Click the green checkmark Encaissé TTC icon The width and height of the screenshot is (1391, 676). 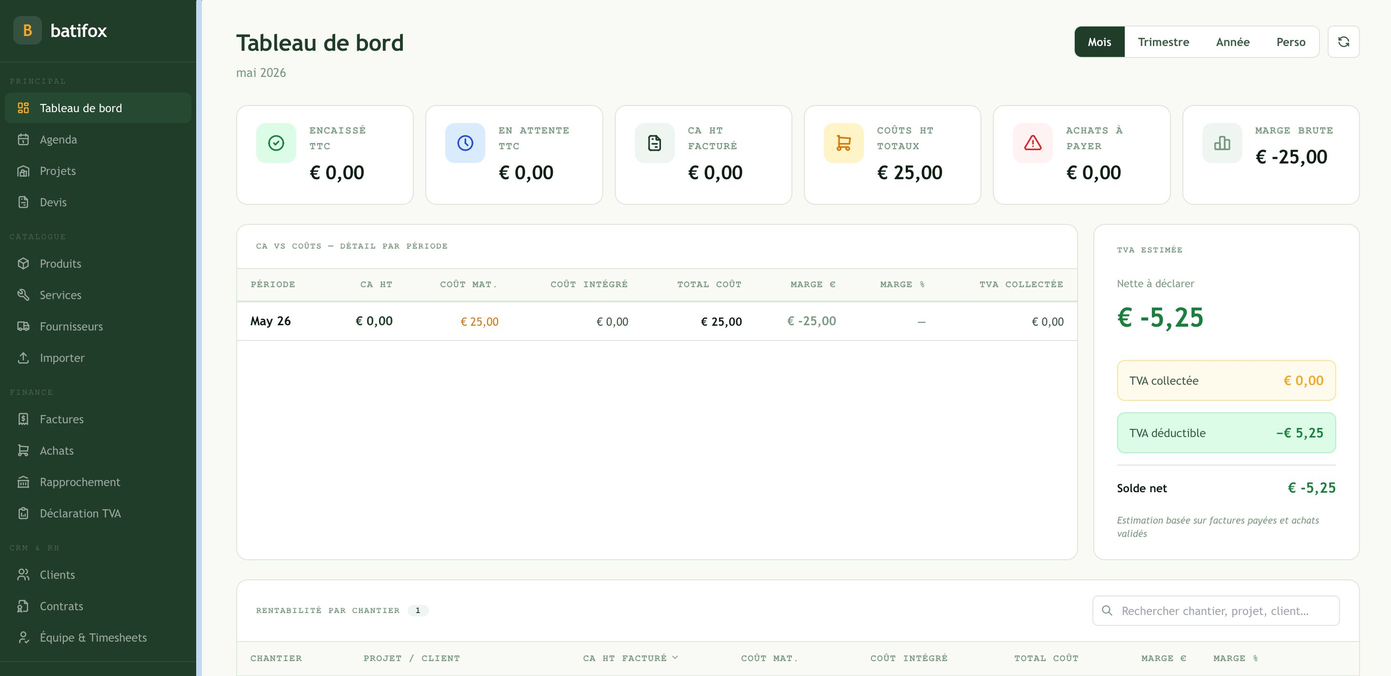pos(276,143)
